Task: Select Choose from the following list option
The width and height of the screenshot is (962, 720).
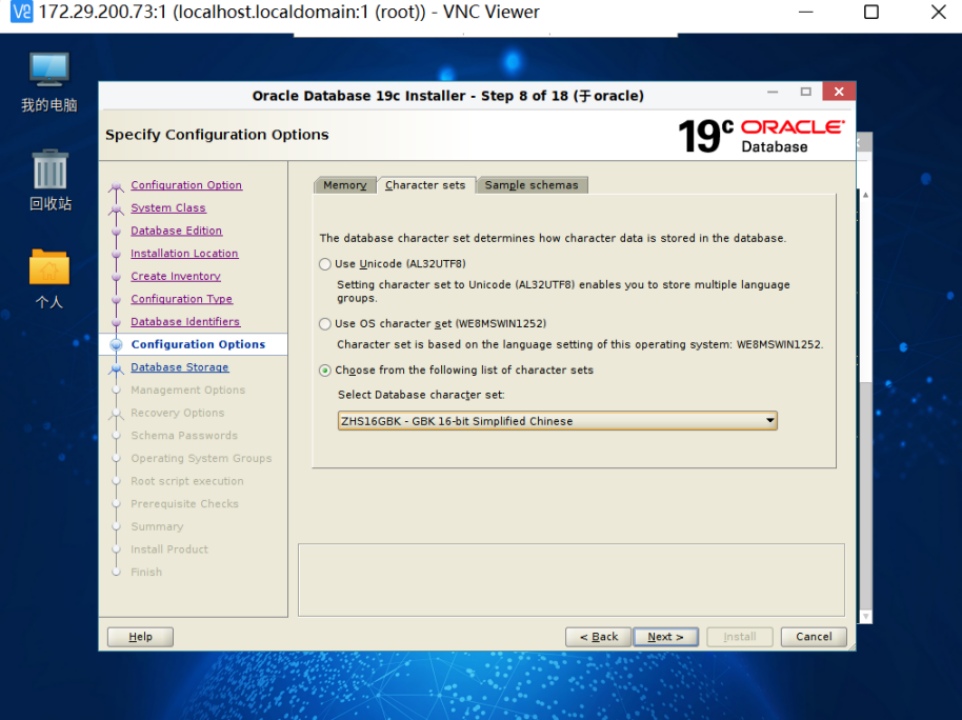Action: pyautogui.click(x=324, y=370)
